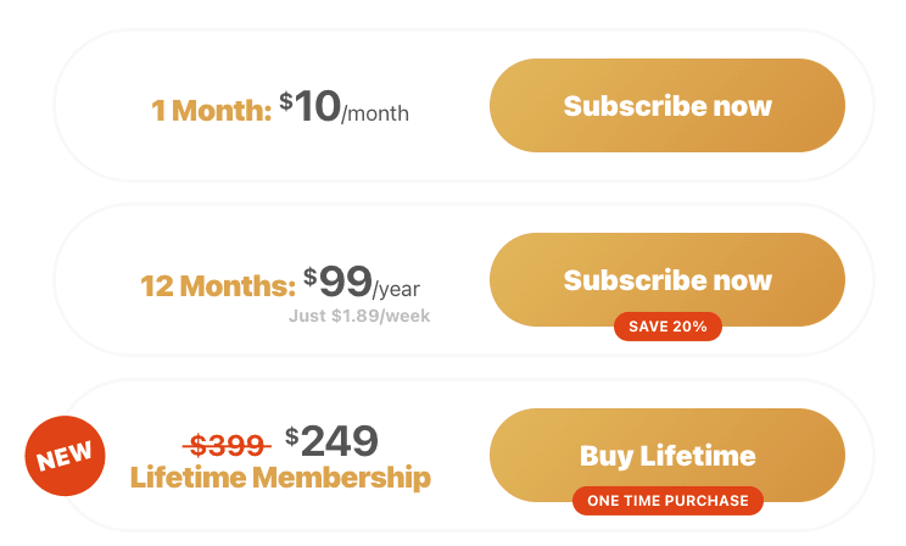Select the '1 Month:' plan label
This screenshot has height=546, width=906.
211,110
